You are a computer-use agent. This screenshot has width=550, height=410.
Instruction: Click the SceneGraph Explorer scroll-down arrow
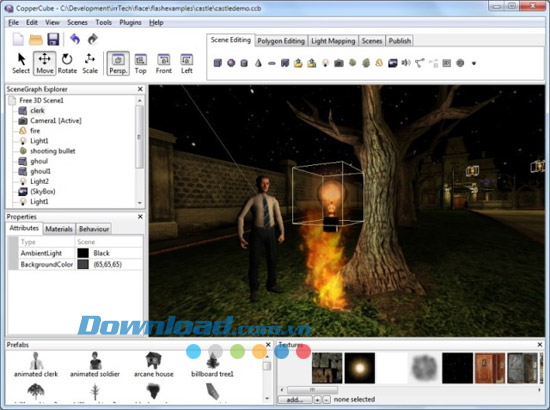pos(140,203)
